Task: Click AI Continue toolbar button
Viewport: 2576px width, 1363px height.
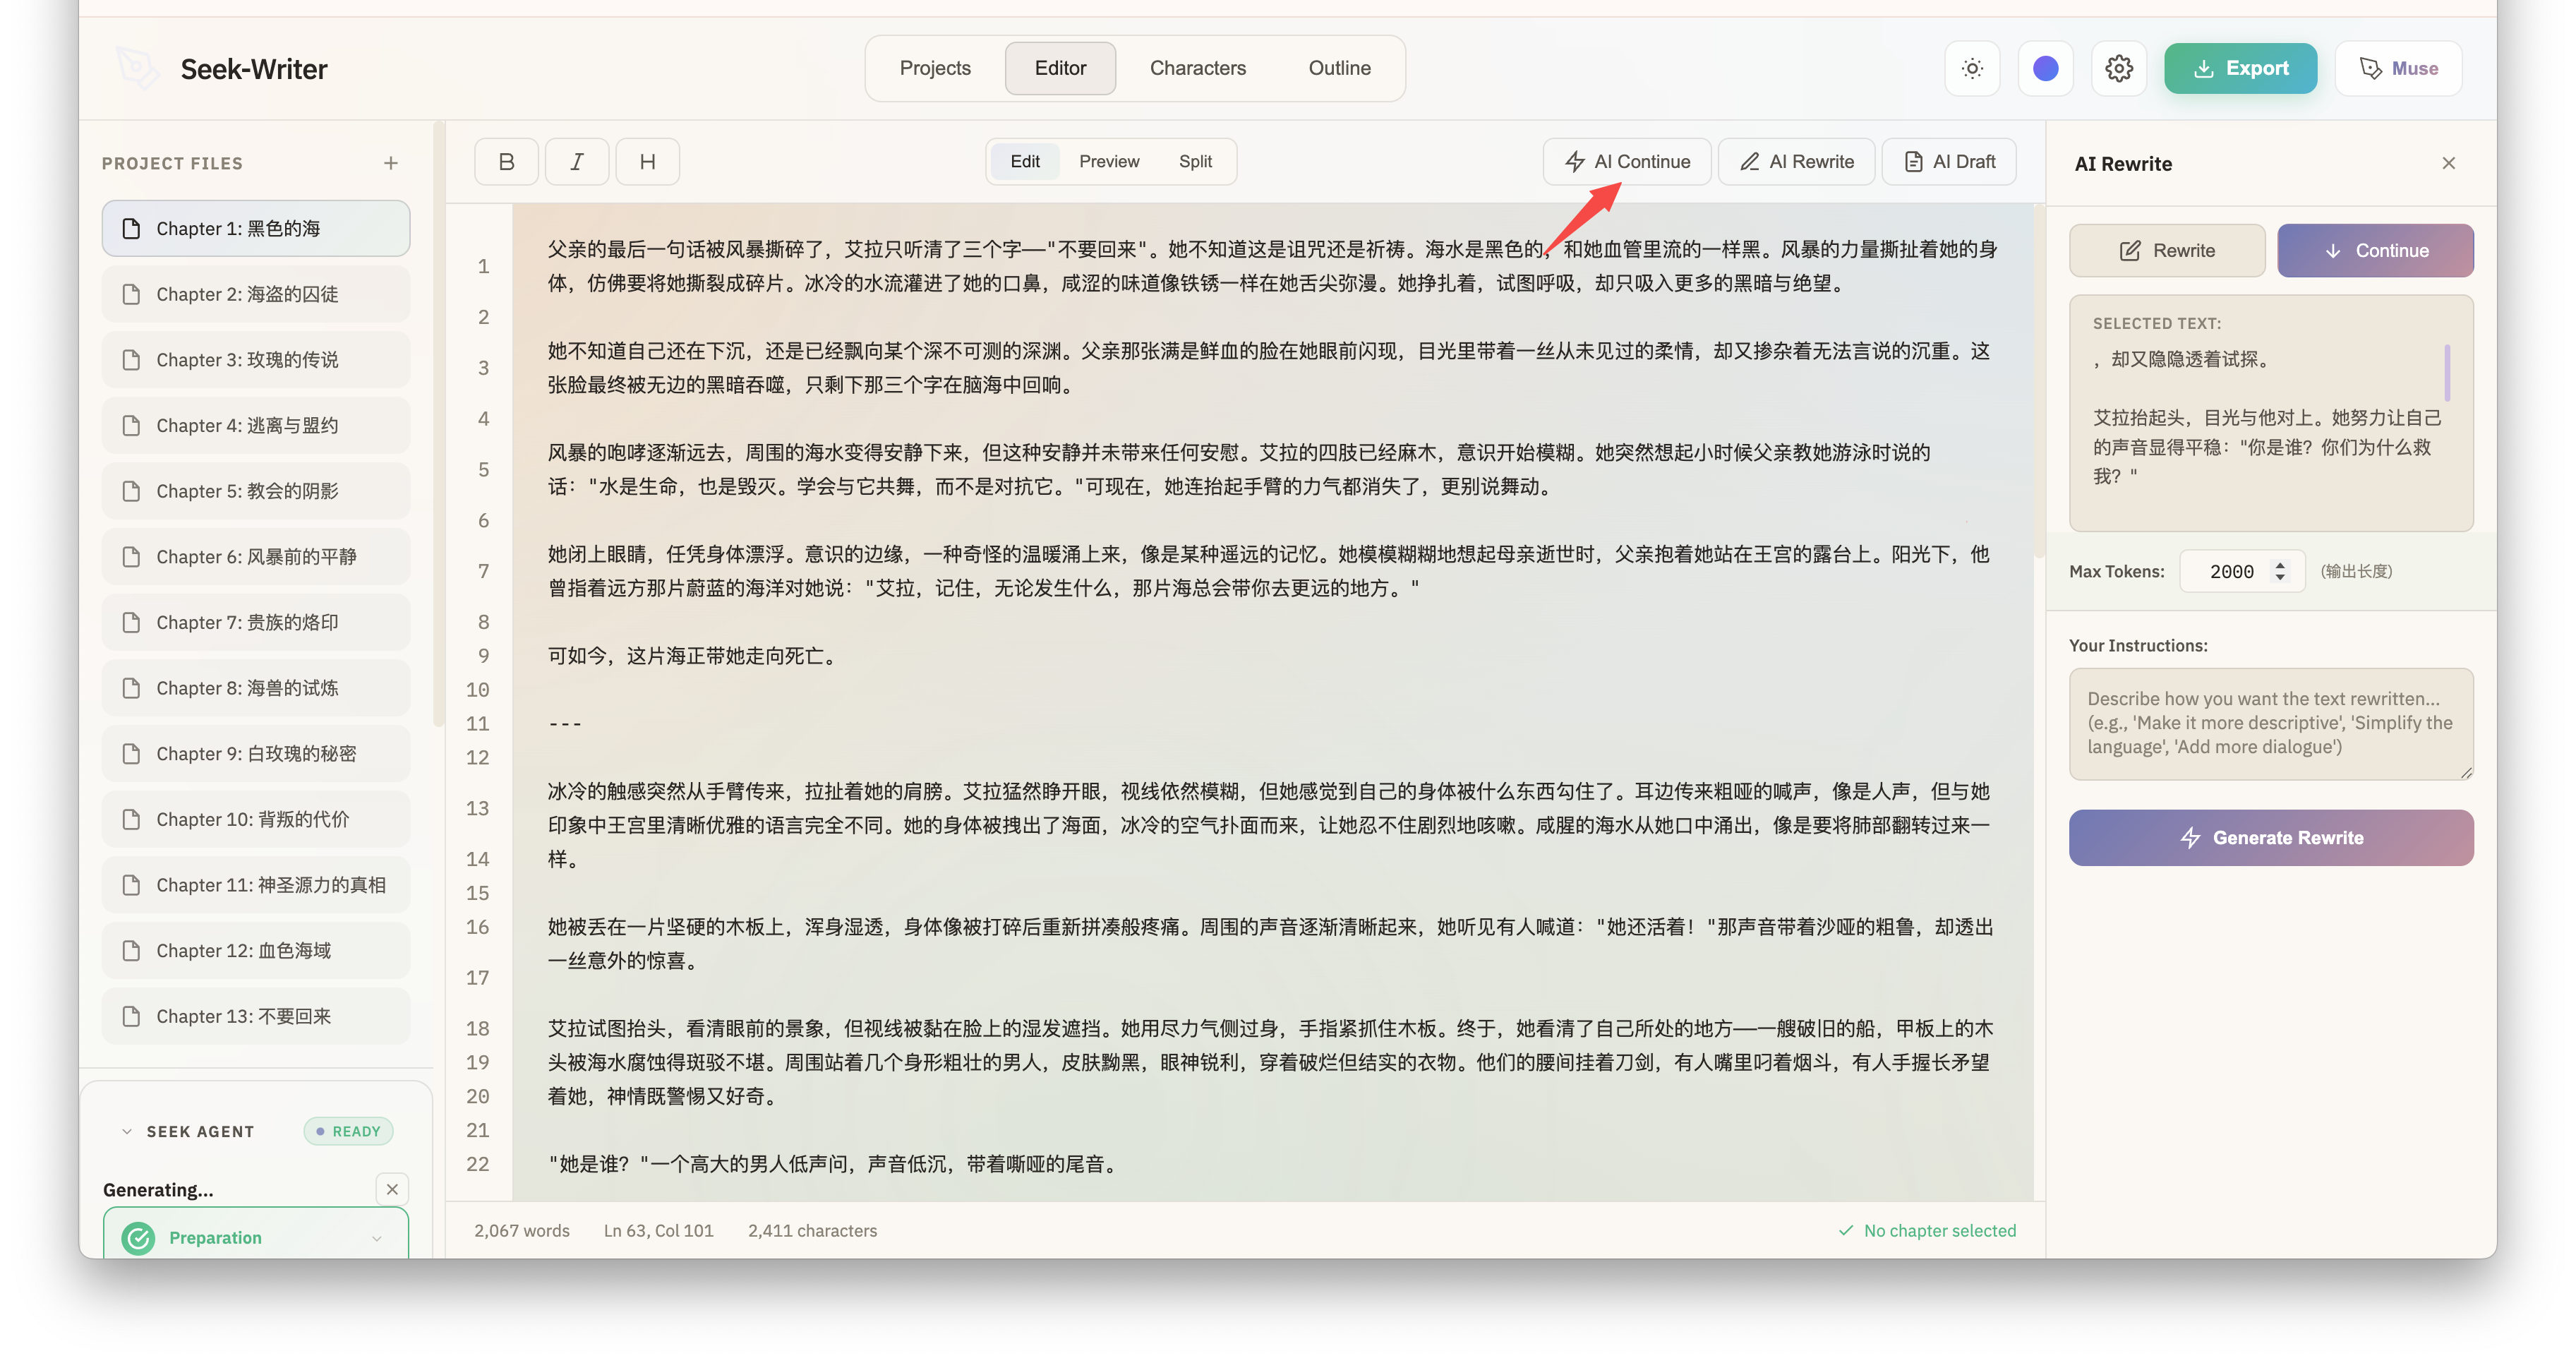Action: point(1627,161)
